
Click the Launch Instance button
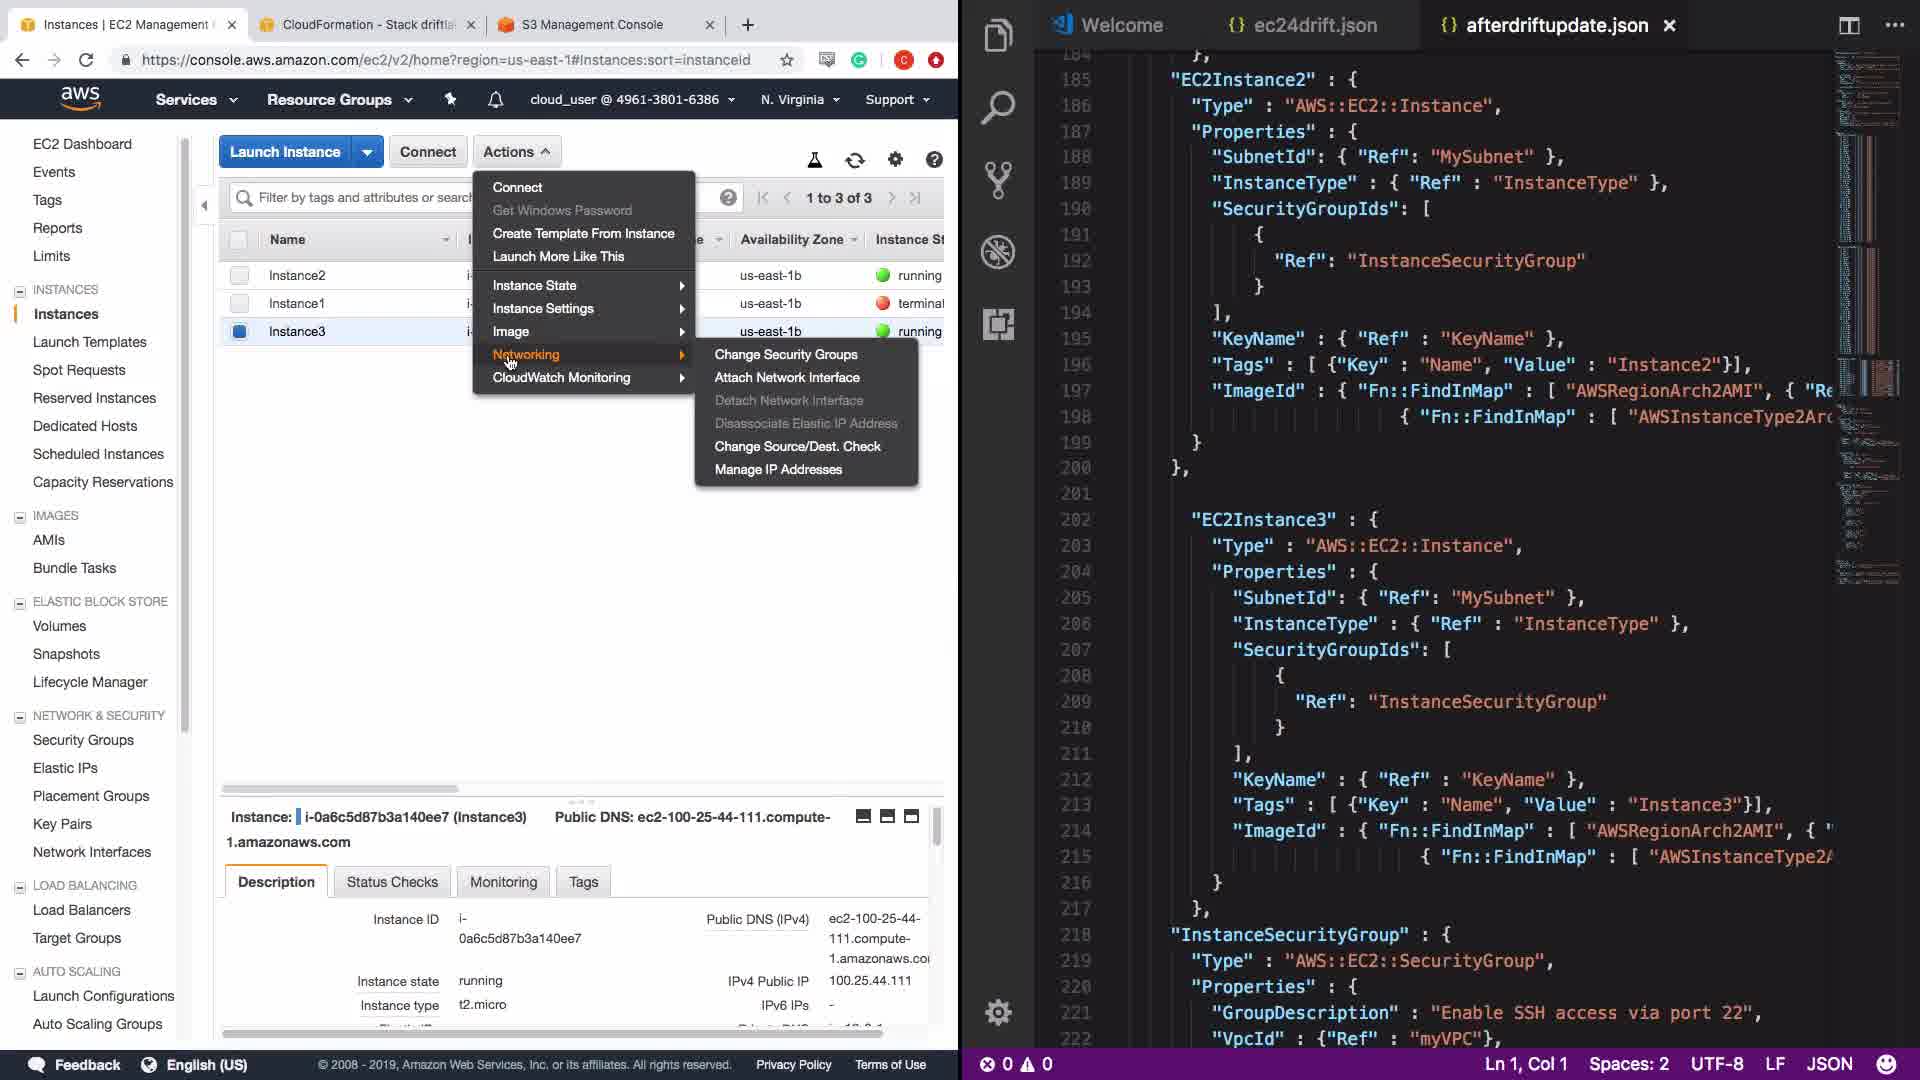[x=285, y=152]
